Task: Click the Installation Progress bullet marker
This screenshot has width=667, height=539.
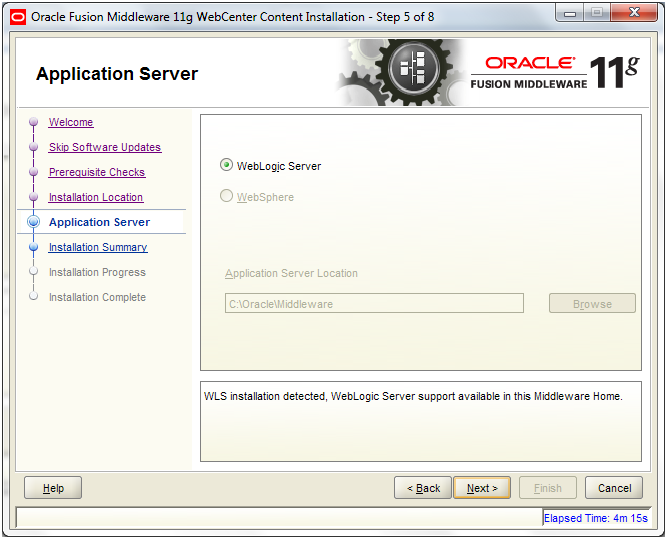Action: [34, 271]
